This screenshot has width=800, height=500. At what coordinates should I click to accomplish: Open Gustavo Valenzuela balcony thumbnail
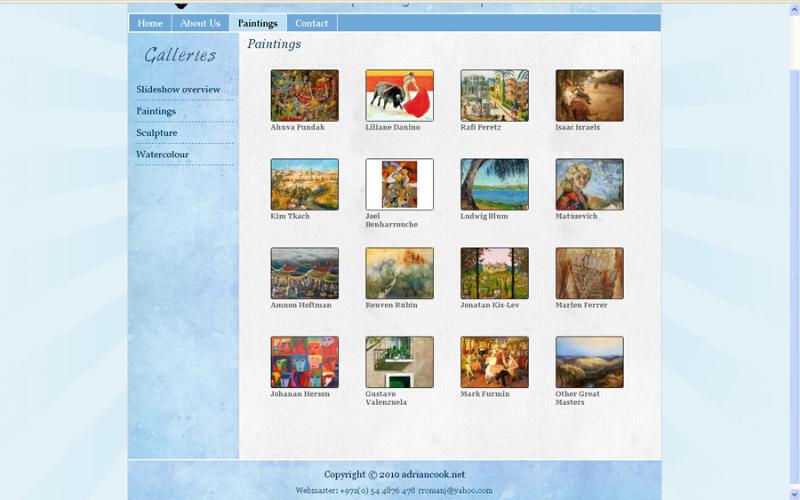399,362
